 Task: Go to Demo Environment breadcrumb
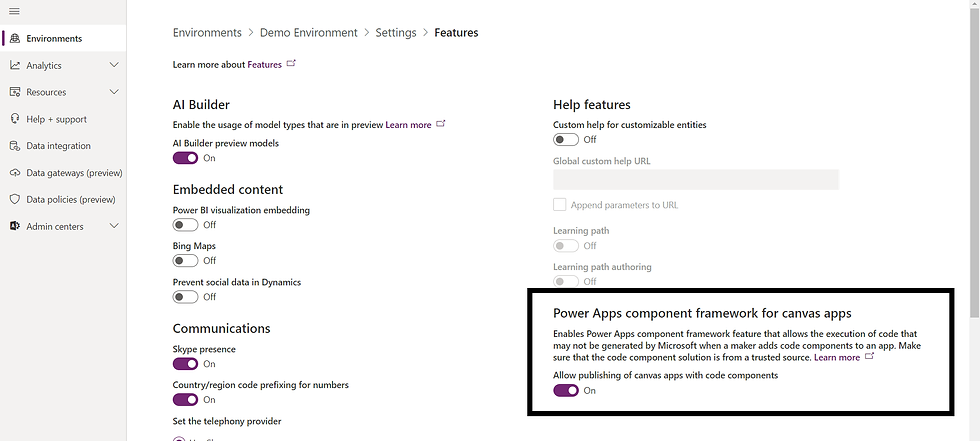[x=309, y=32]
